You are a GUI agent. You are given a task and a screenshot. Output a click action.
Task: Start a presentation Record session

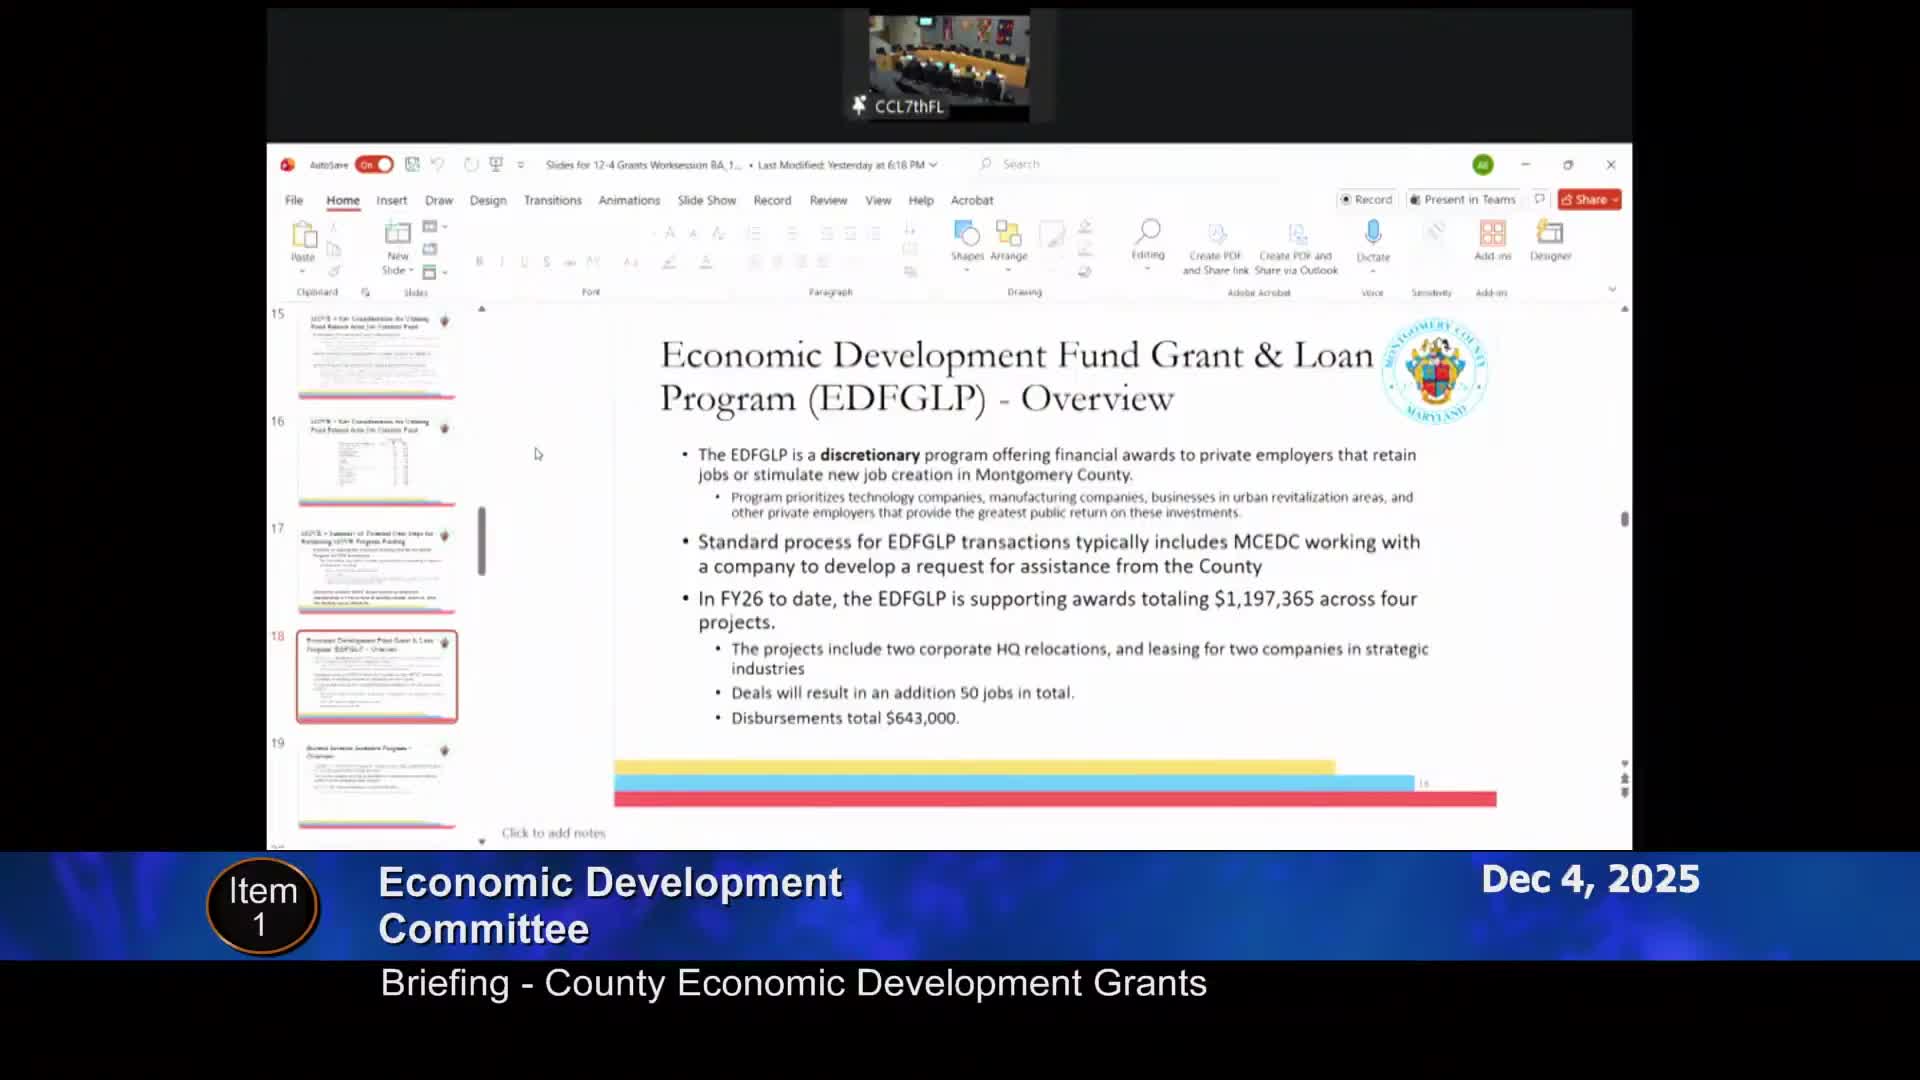[1366, 199]
